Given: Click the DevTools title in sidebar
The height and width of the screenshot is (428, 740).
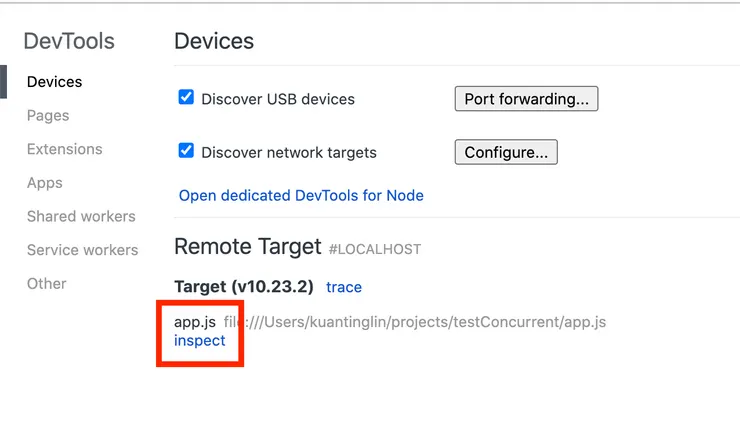Looking at the screenshot, I should pyautogui.click(x=69, y=42).
